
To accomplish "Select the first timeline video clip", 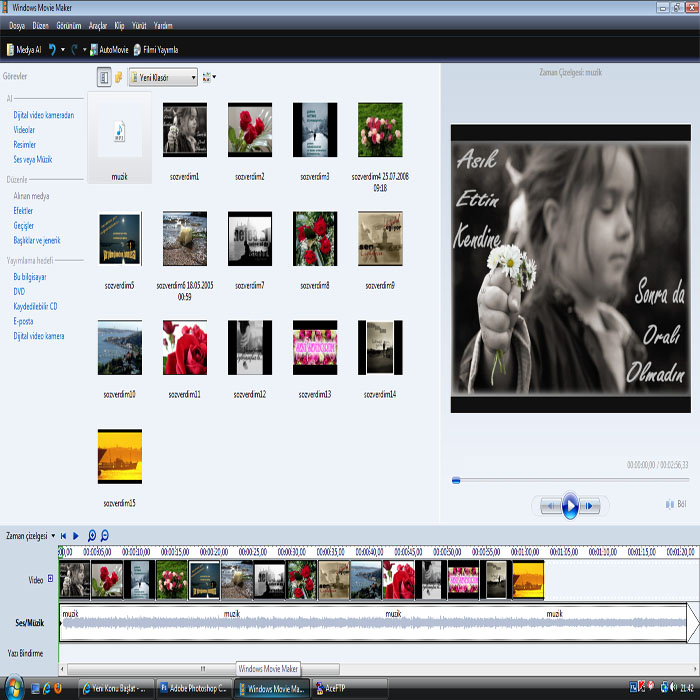I will pos(75,580).
